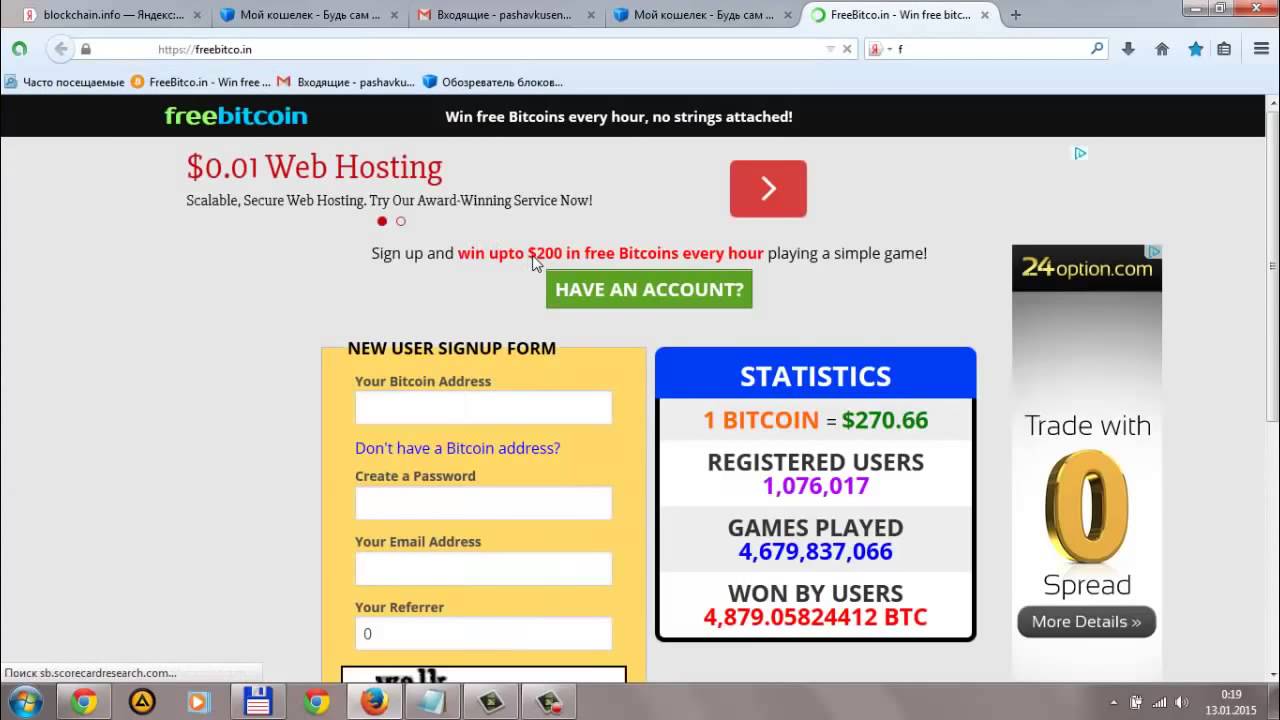Click the 1,076,017 registered users value

click(816, 486)
